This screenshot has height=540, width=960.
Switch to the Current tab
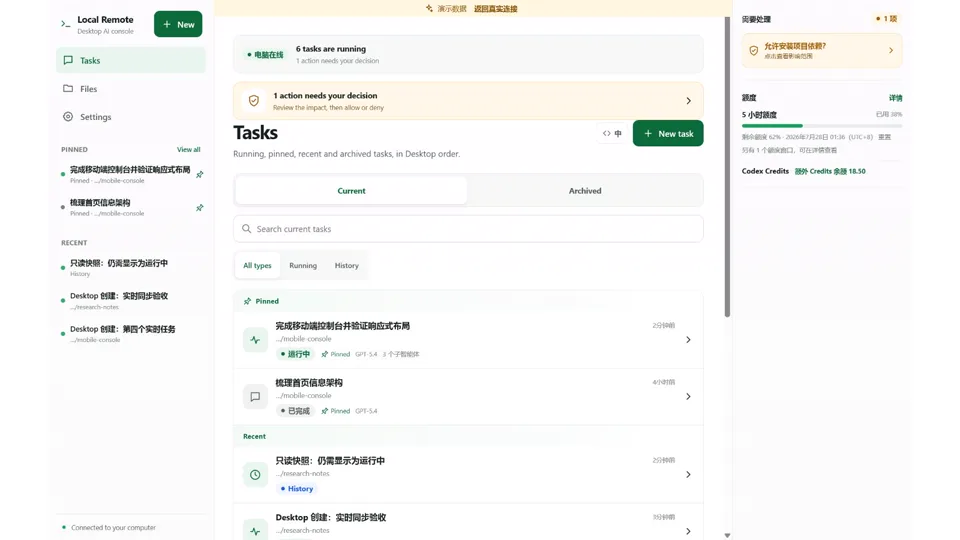coord(351,190)
